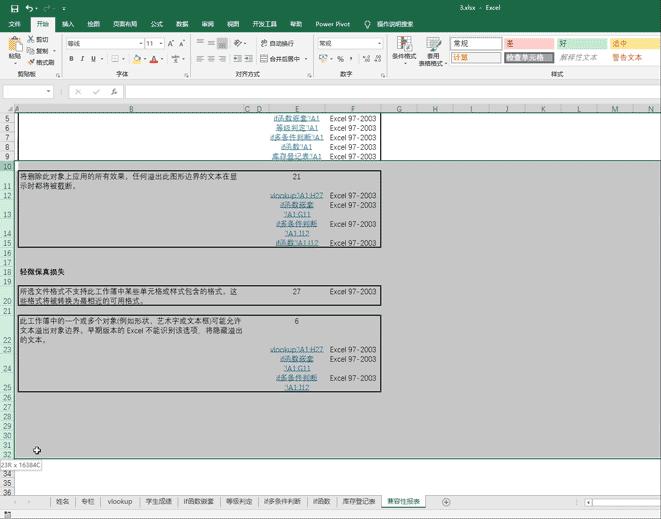Open the Name Box dropdown

[48, 92]
